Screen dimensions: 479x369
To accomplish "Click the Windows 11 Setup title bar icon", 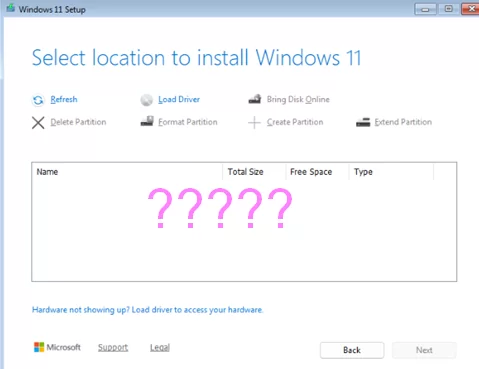I will coord(10,8).
